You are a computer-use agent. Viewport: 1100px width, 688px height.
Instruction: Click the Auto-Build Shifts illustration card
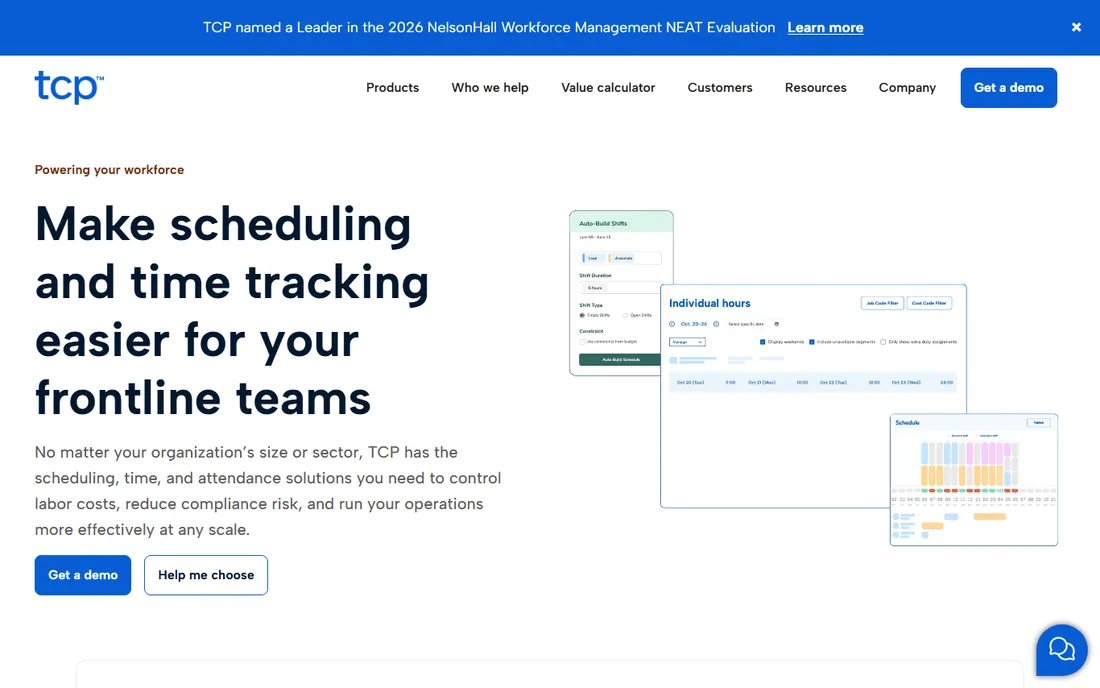pos(621,292)
